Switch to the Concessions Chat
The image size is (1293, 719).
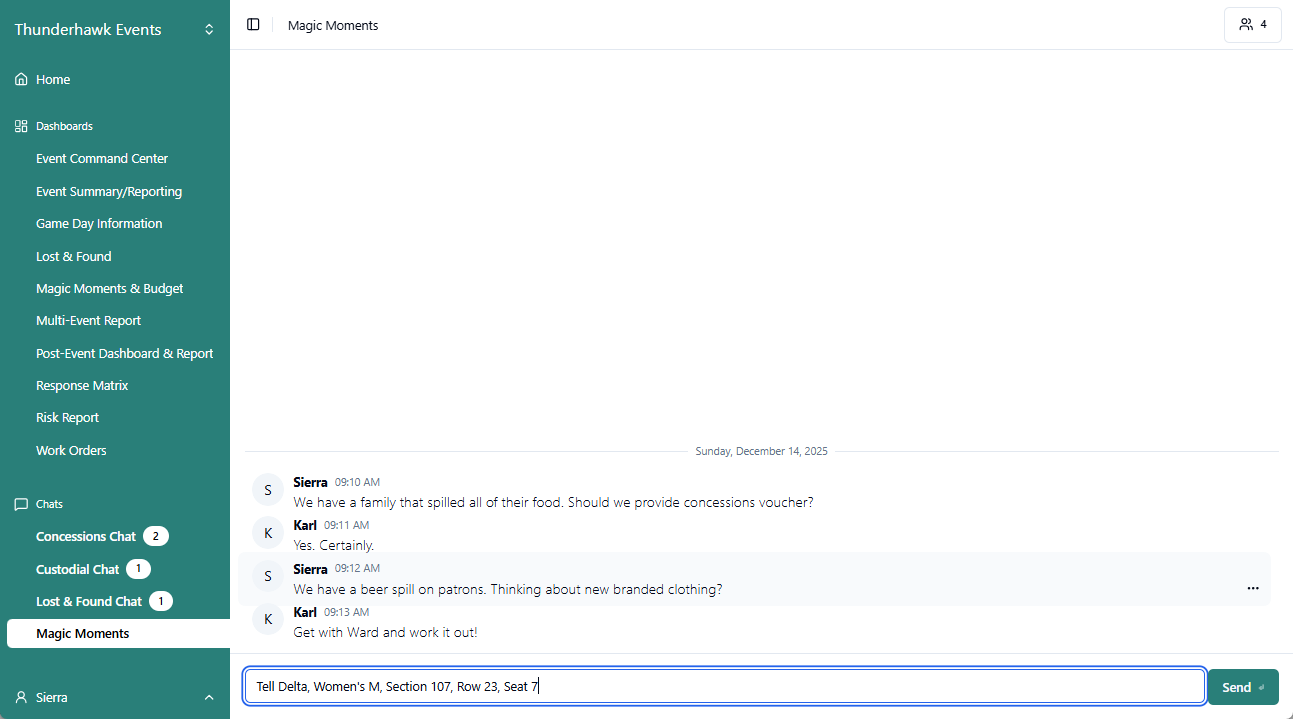(x=84, y=535)
